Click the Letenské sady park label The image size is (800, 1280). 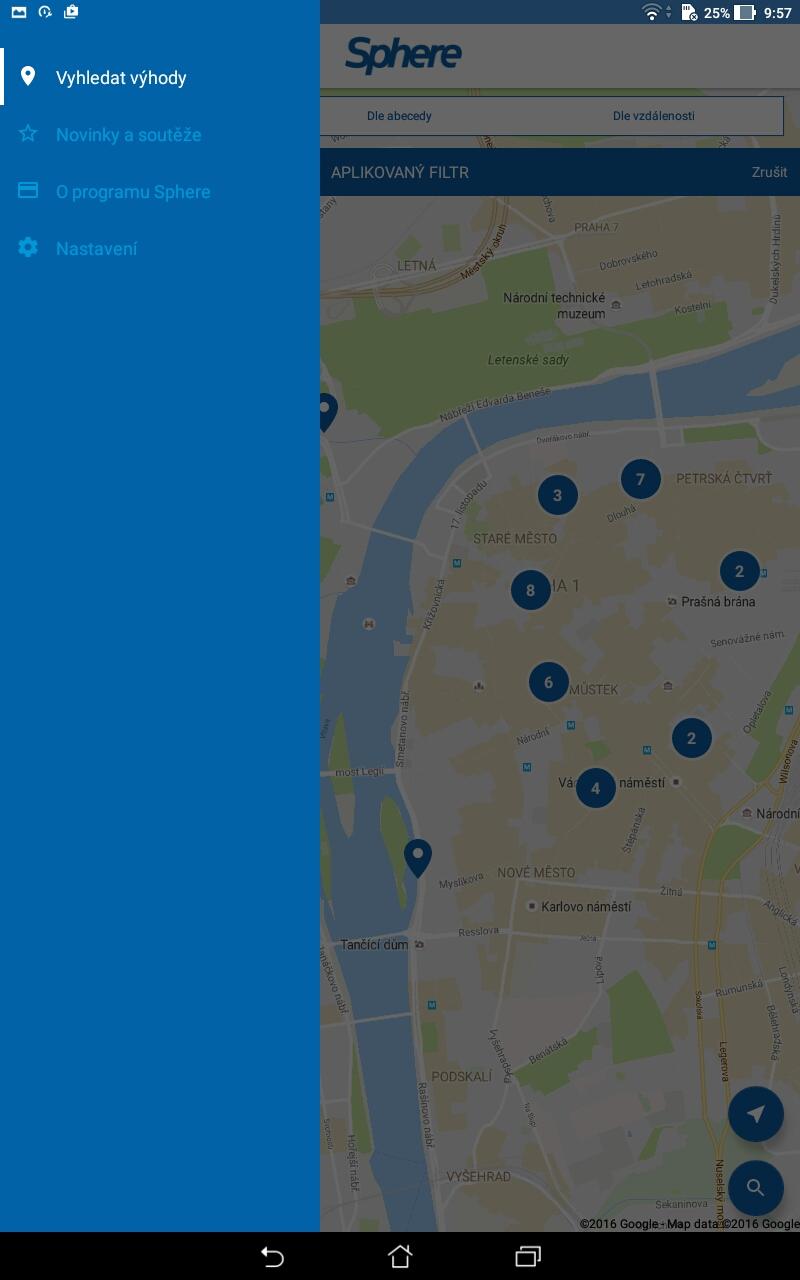point(528,360)
